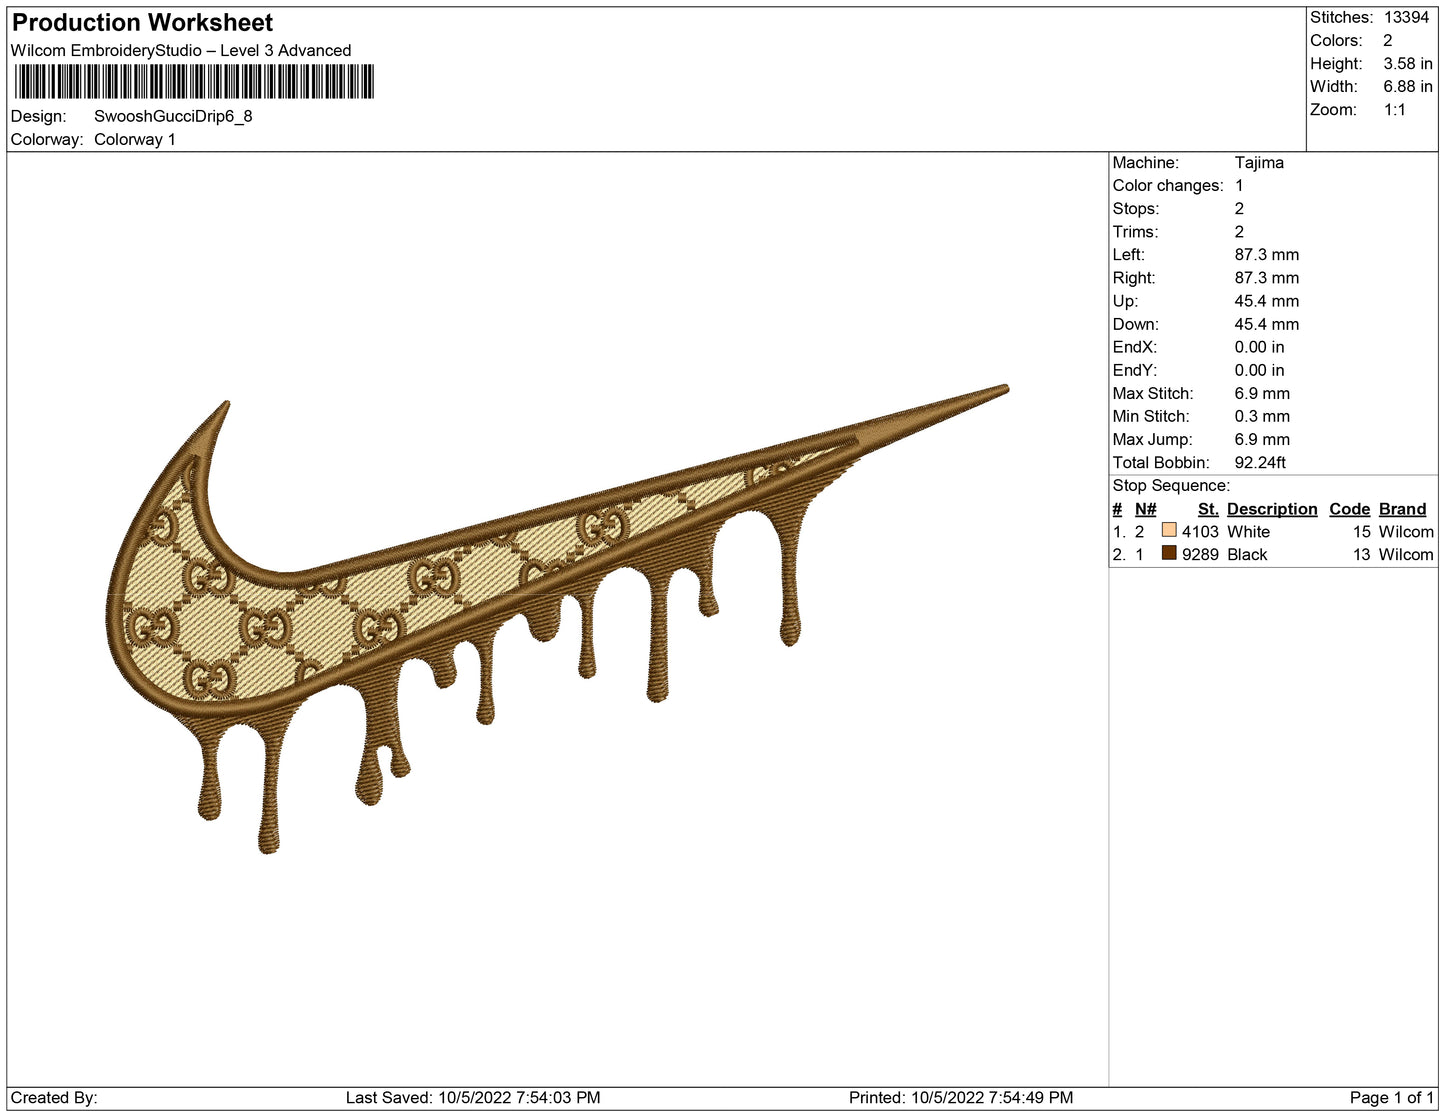Click the N# column header
1445x1112 pixels.
(1145, 509)
